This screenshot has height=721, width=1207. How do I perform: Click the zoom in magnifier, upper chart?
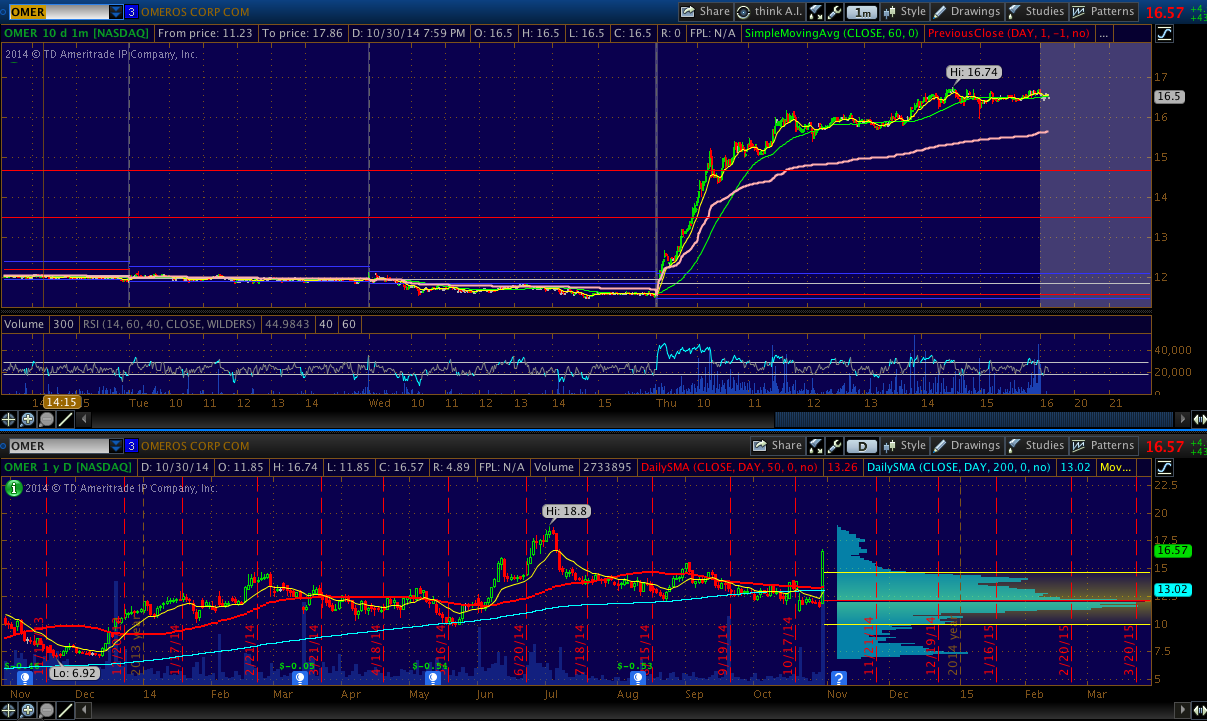point(28,420)
